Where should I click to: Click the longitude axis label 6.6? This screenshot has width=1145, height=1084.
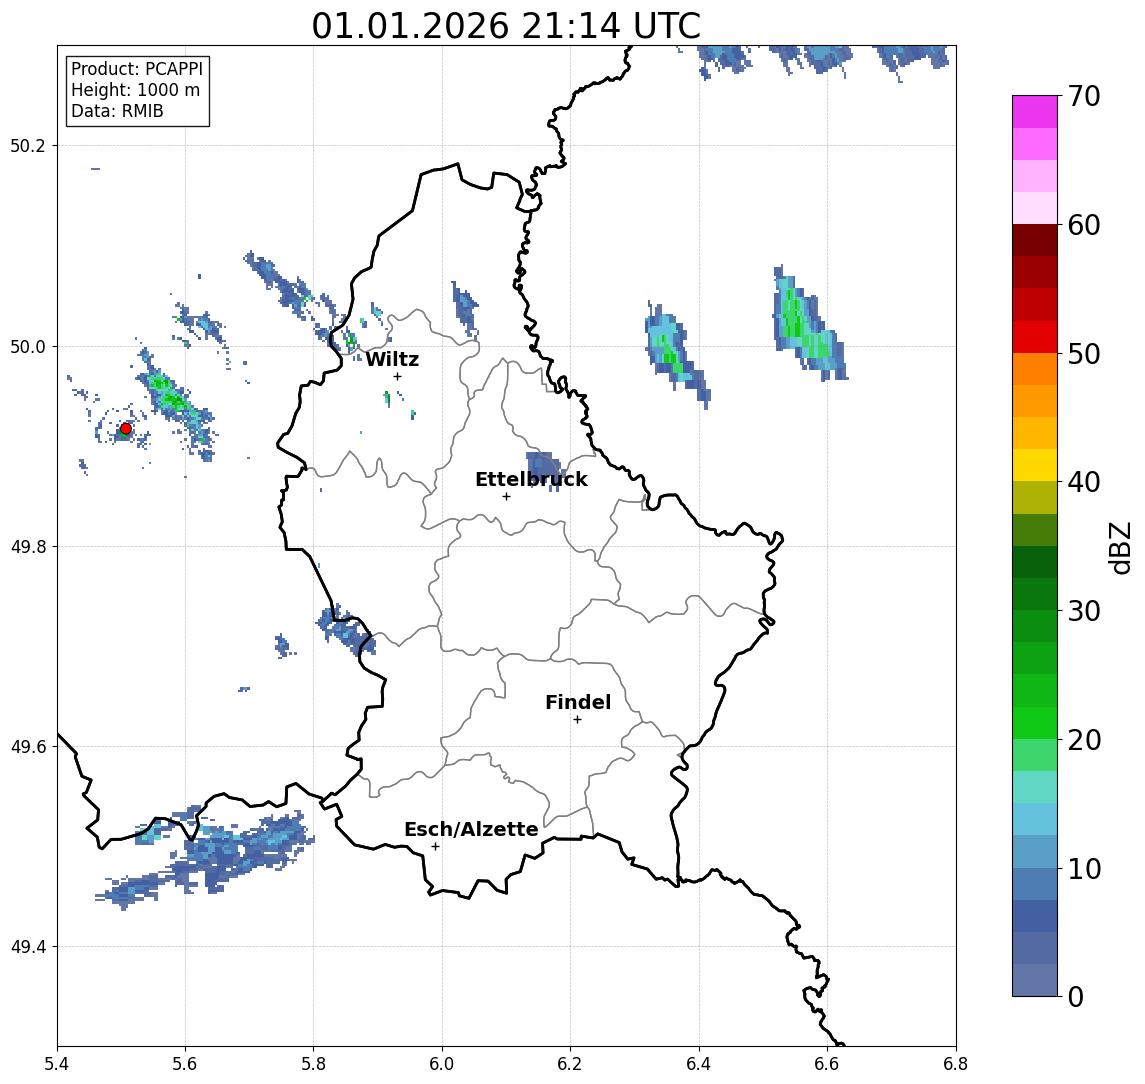coord(827,1064)
